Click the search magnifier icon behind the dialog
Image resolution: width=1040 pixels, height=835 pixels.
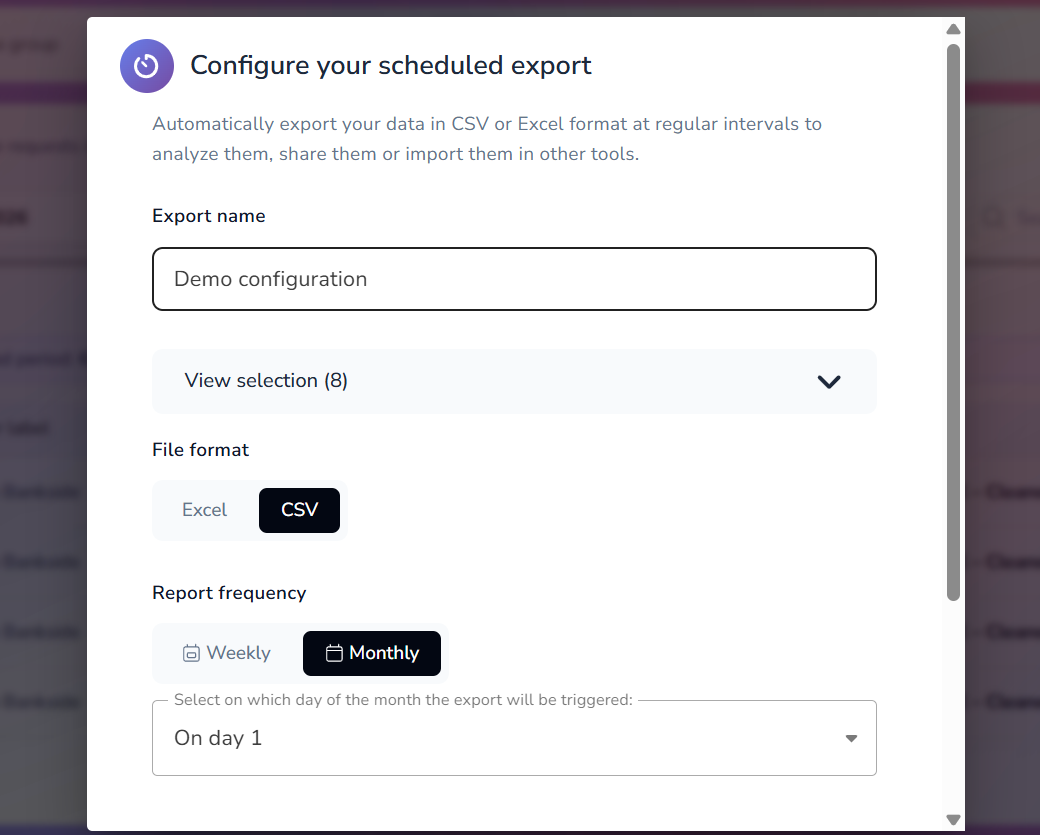pyautogui.click(x=991, y=217)
